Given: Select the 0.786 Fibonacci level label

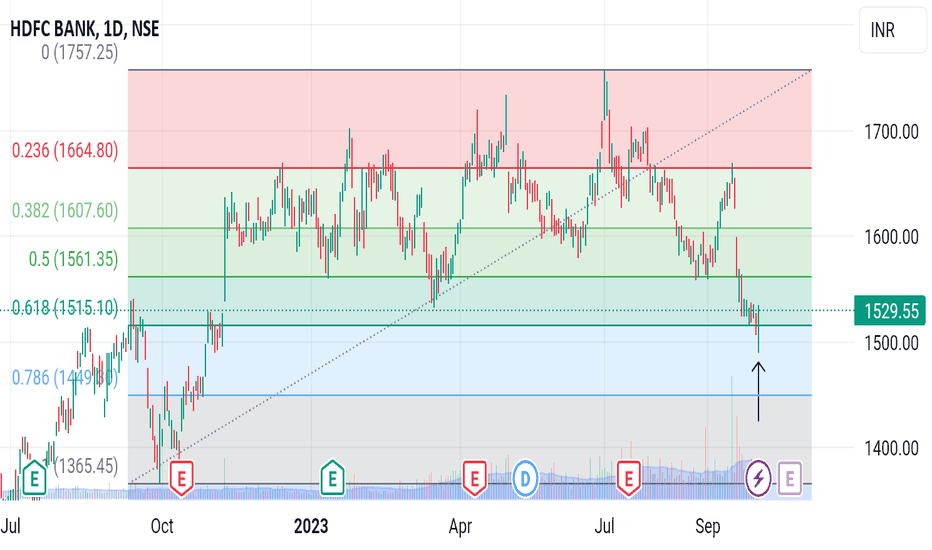Looking at the screenshot, I should [x=65, y=378].
